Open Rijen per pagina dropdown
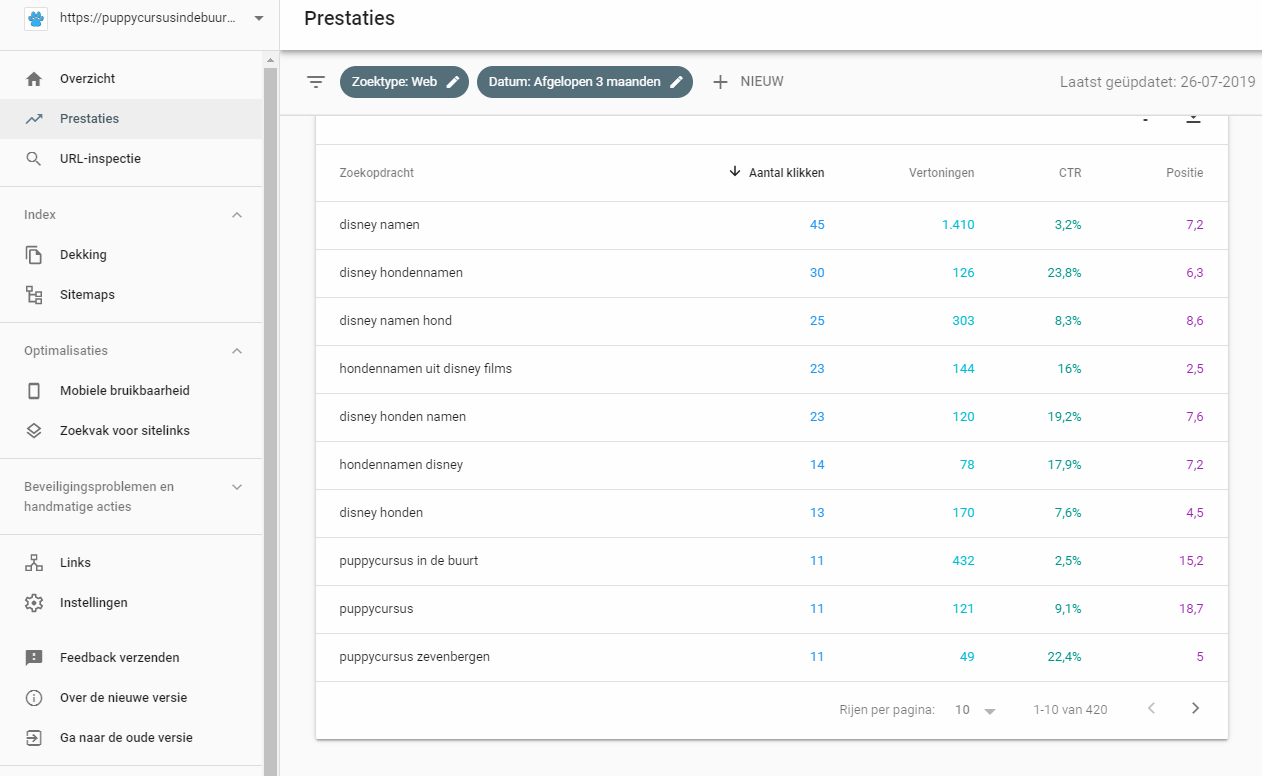The image size is (1262, 776). pyautogui.click(x=976, y=710)
